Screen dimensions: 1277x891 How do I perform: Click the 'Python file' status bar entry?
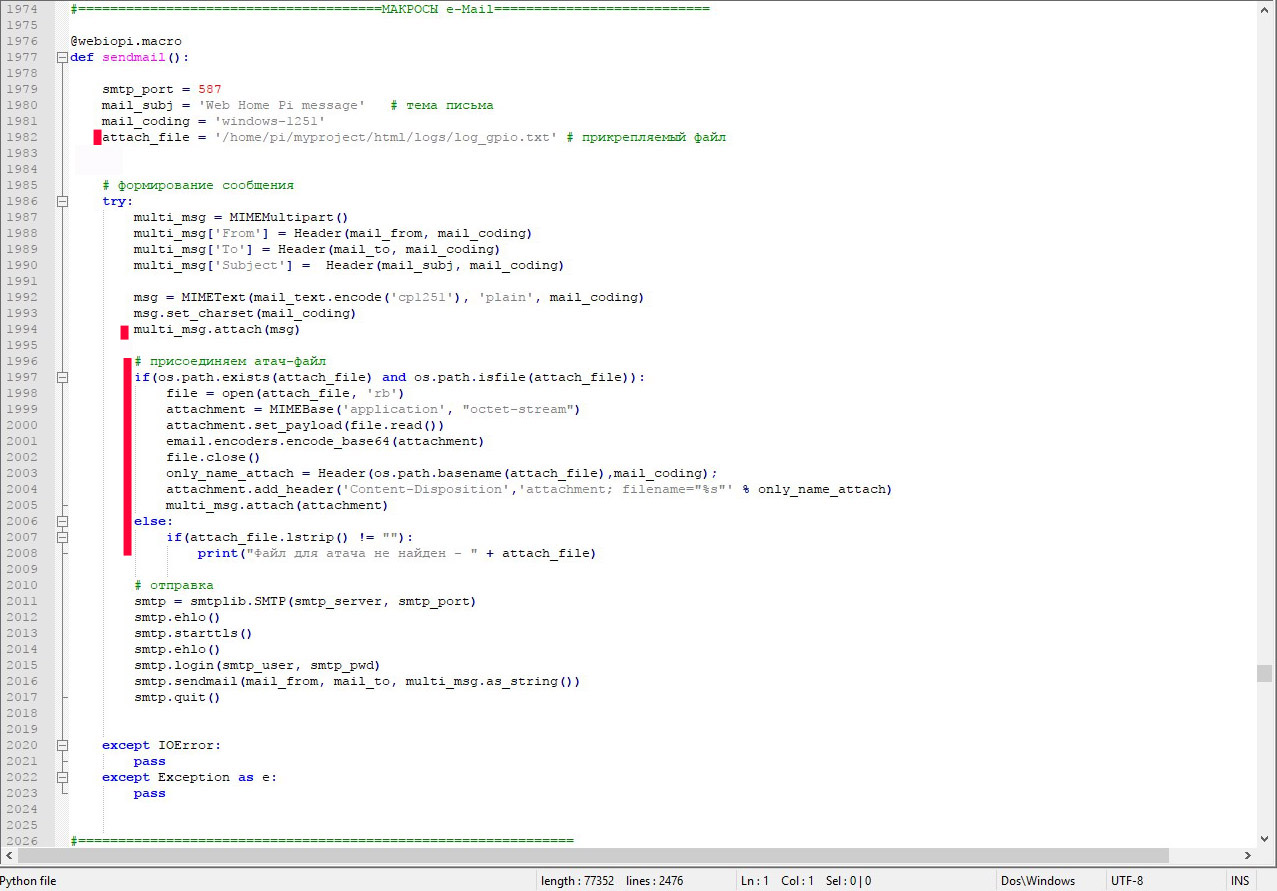click(x=29, y=881)
